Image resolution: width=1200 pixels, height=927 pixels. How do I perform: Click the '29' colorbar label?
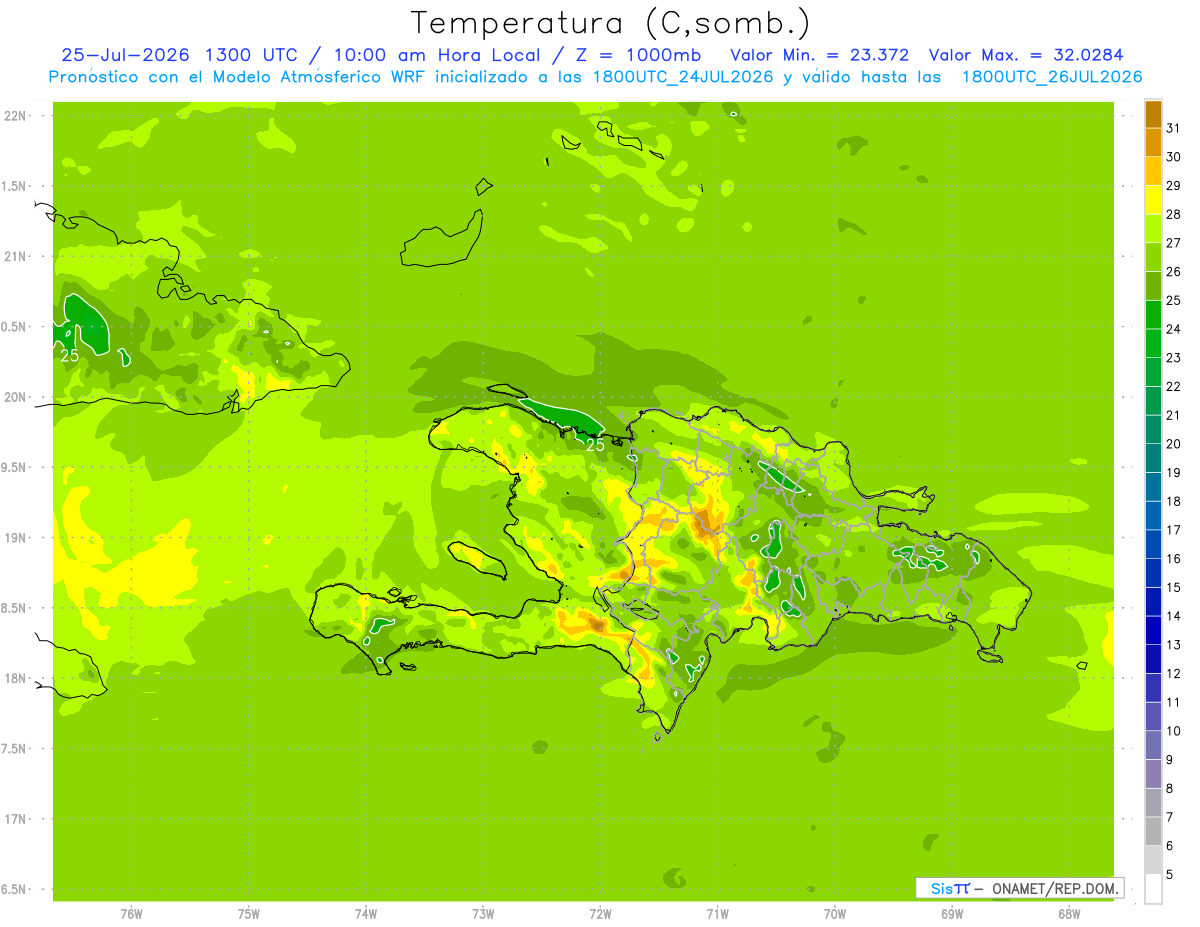click(x=1174, y=186)
